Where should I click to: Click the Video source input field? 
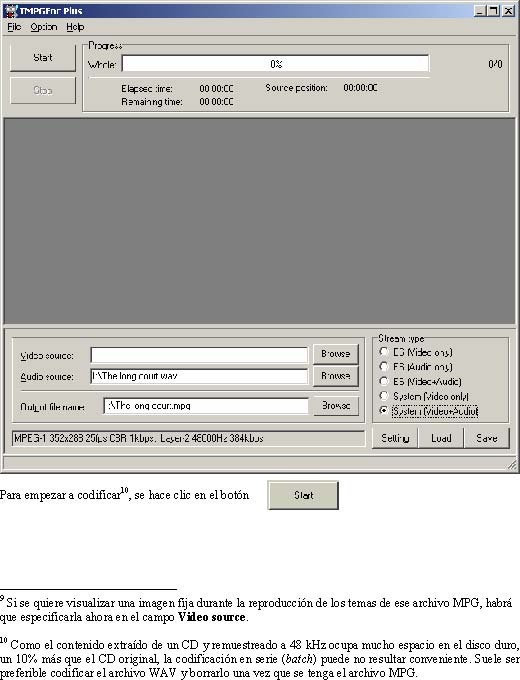coord(199,355)
